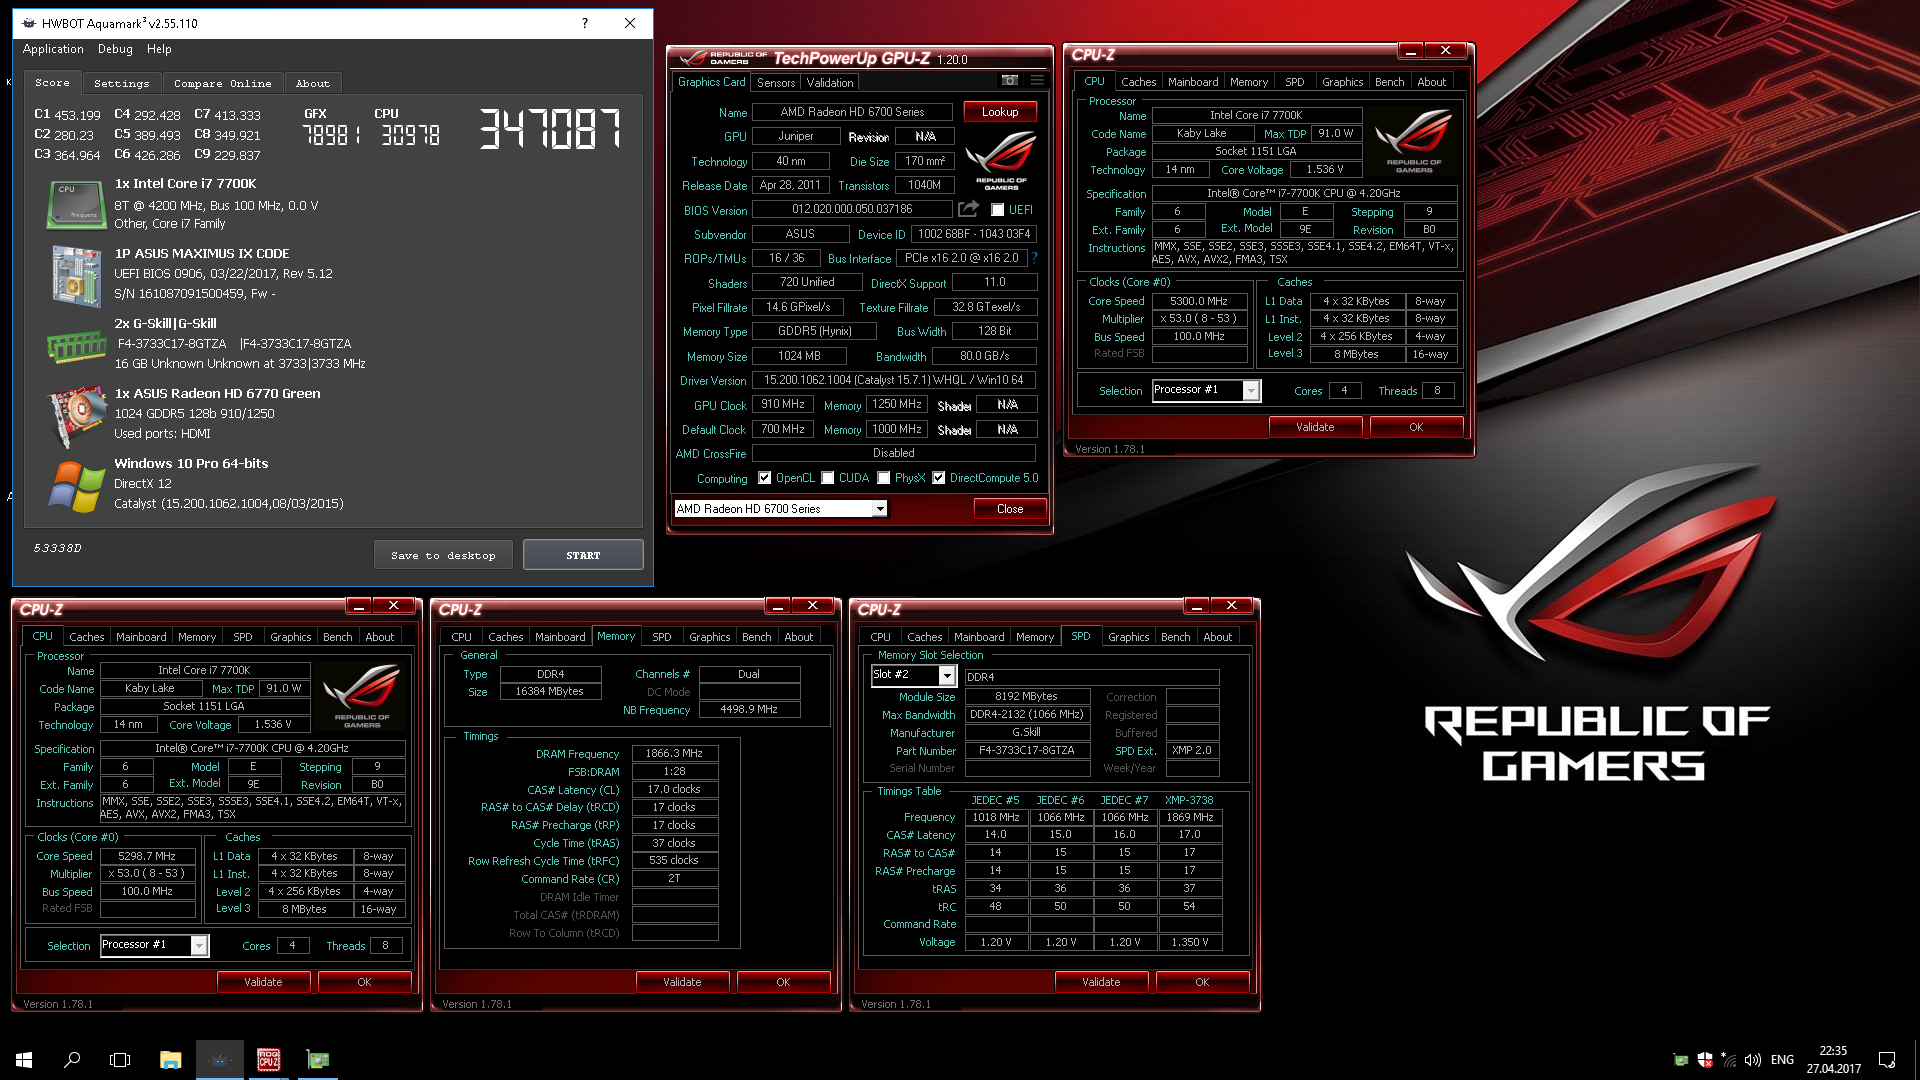The image size is (1920, 1080).
Task: Toggle the PhysX checkbox
Action: (884, 478)
